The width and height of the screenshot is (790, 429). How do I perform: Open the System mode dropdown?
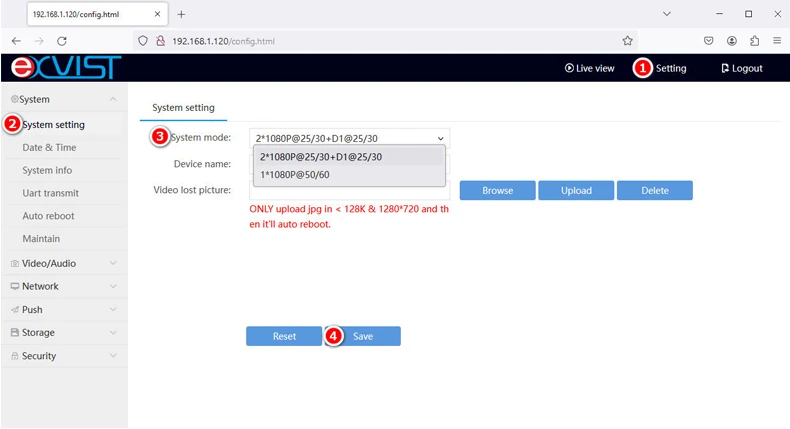coord(349,138)
